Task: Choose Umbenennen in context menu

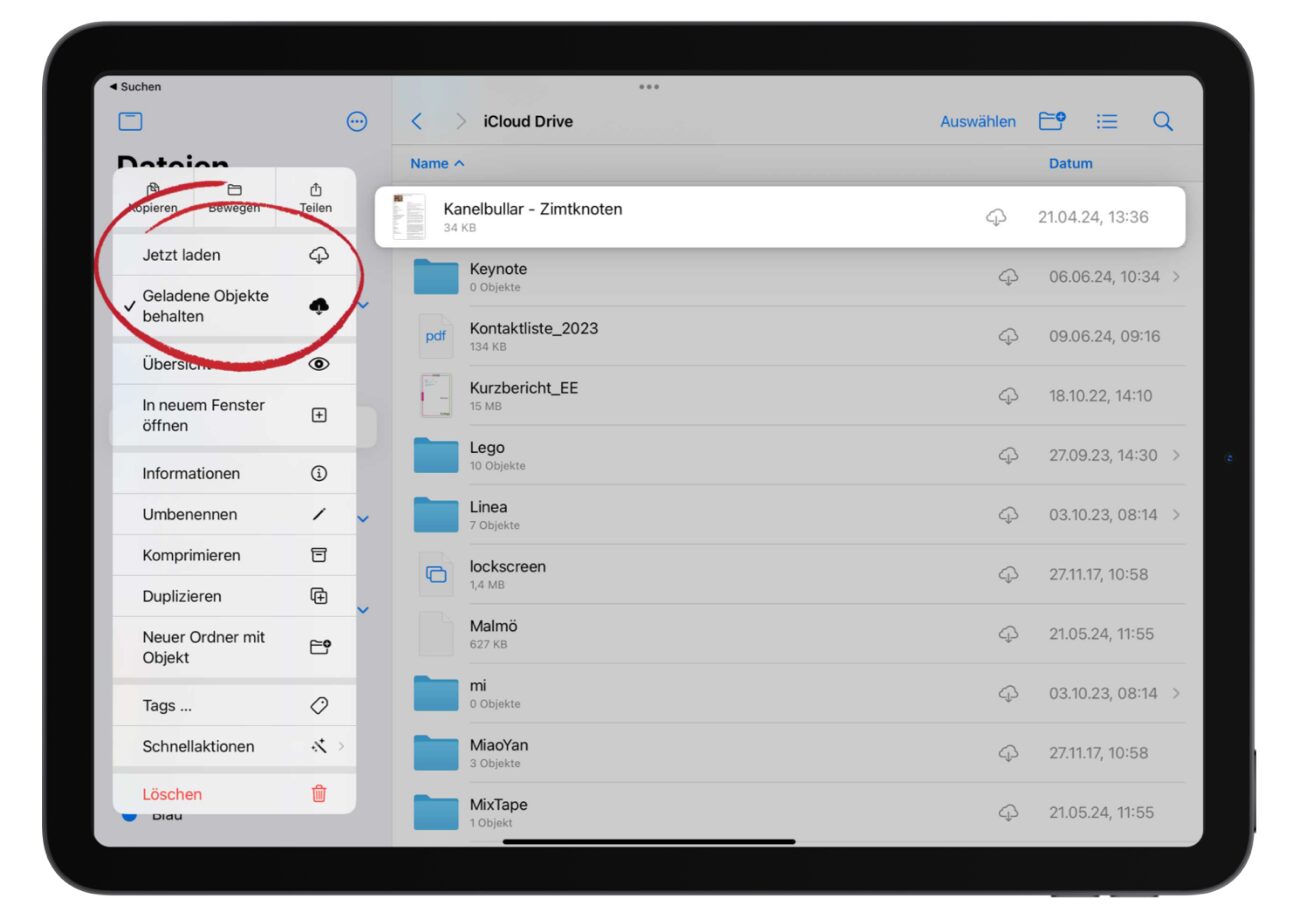Action: pyautogui.click(x=234, y=514)
